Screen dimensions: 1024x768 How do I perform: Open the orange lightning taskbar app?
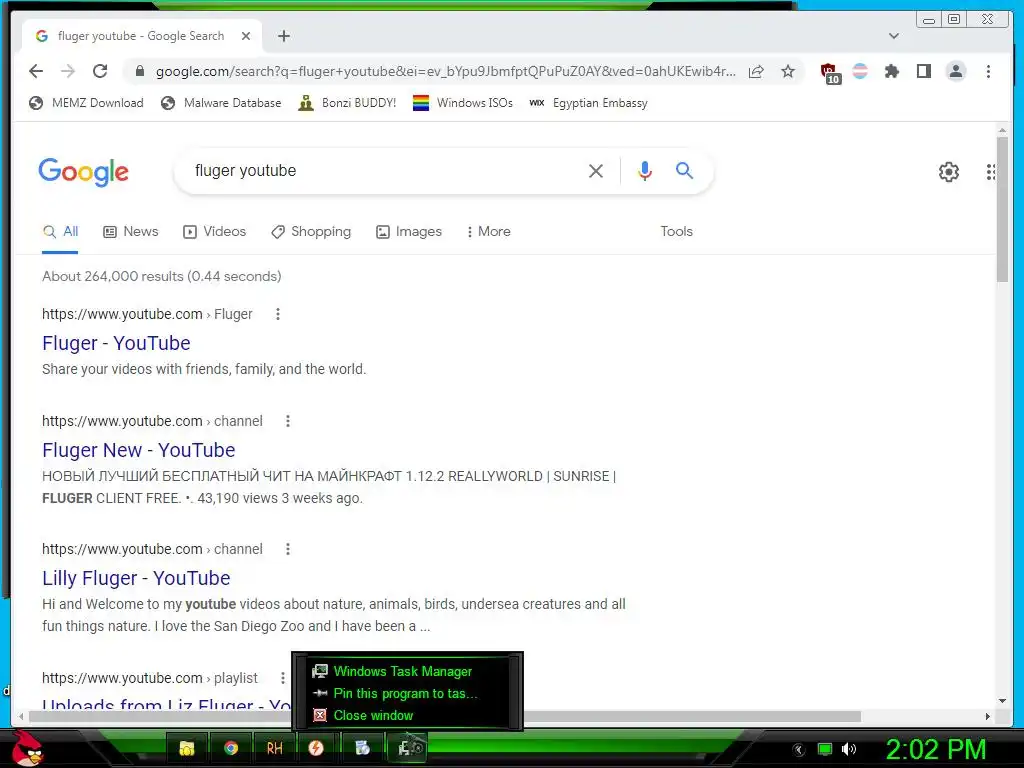[x=316, y=748]
